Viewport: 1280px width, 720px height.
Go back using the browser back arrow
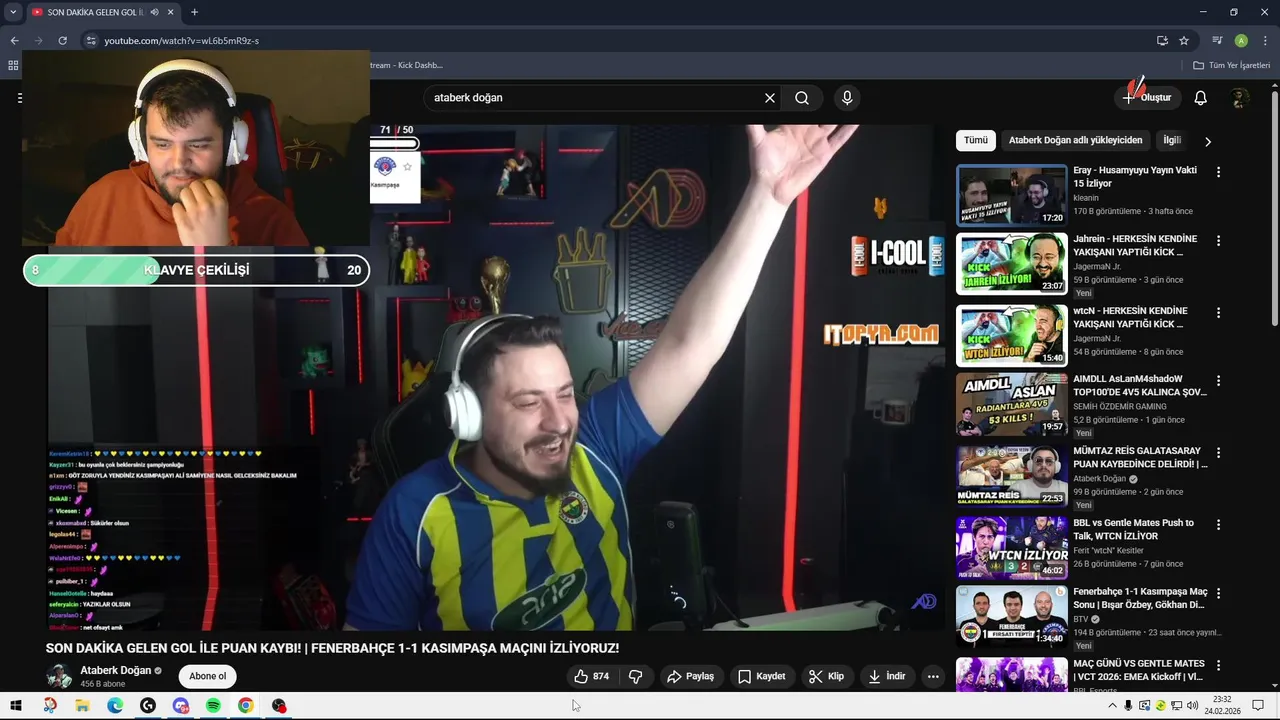point(14,41)
